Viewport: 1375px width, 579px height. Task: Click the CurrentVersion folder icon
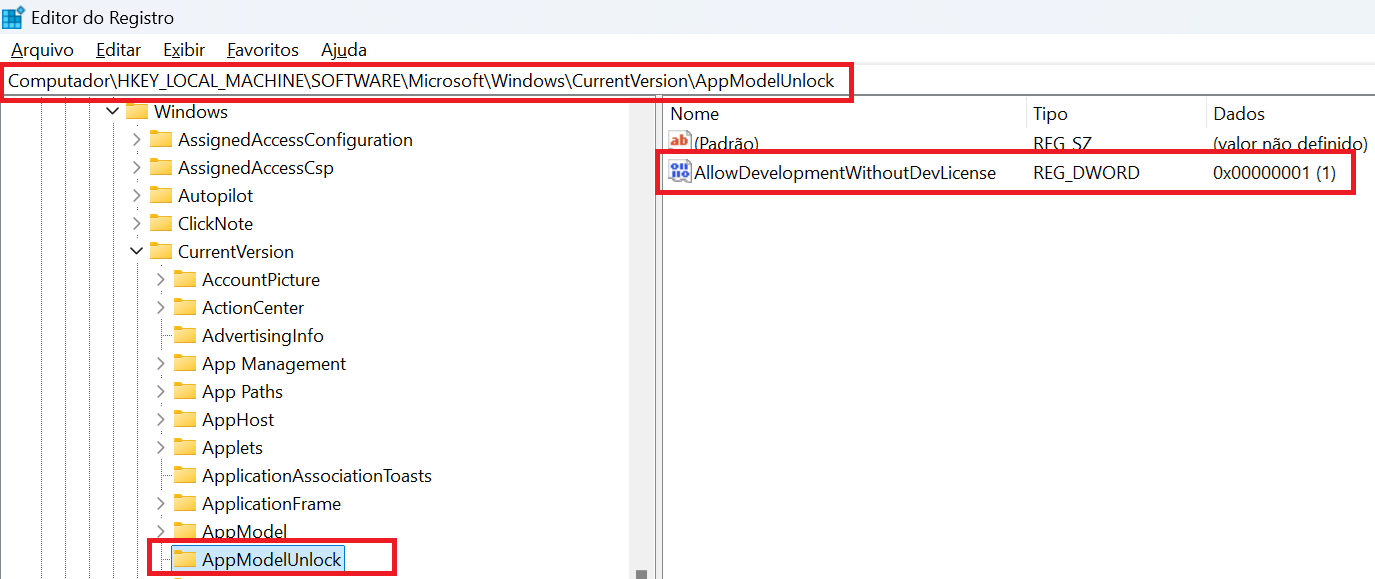click(161, 251)
